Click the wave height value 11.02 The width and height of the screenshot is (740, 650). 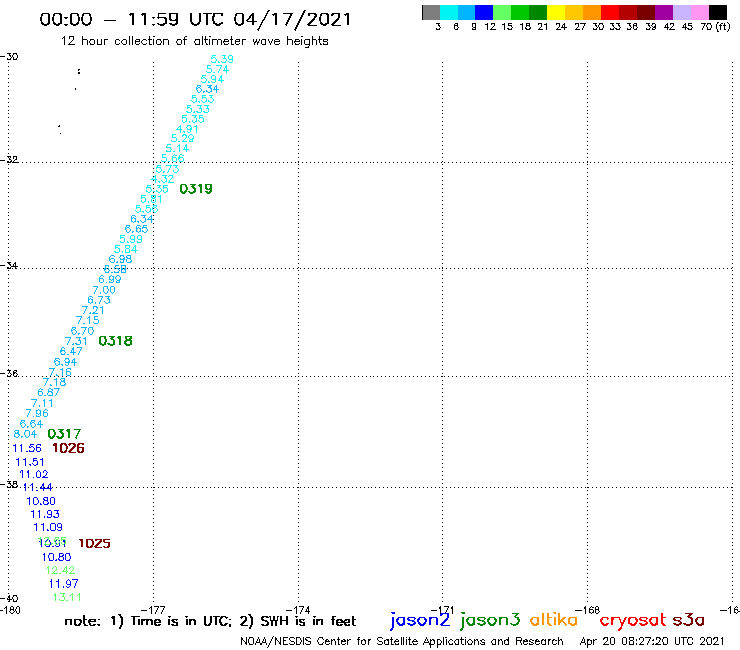point(34,474)
